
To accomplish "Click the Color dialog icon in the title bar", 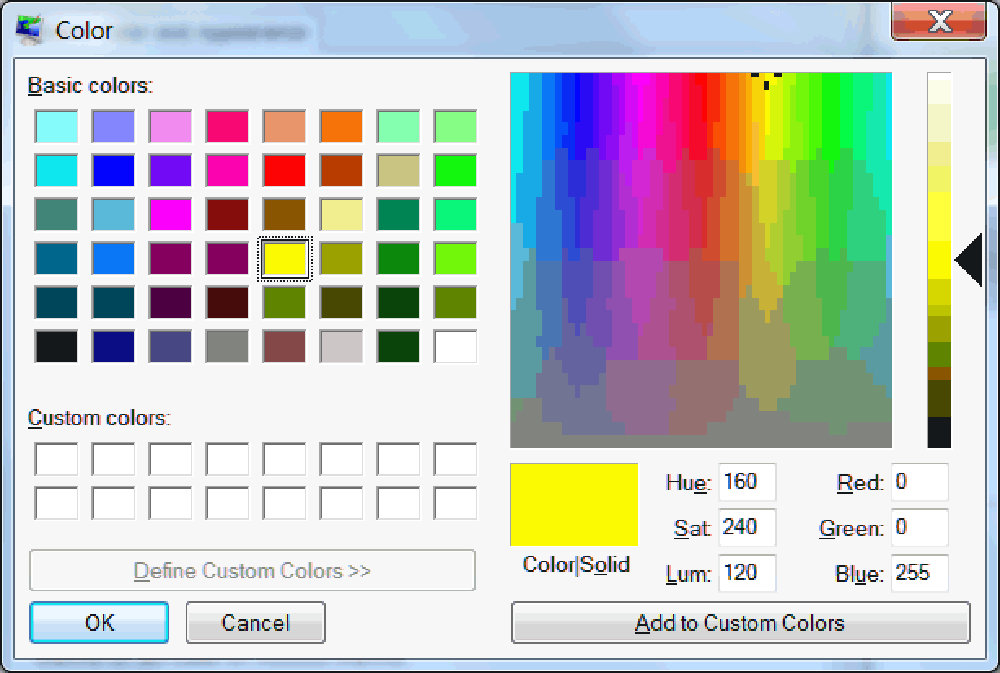I will [31, 29].
